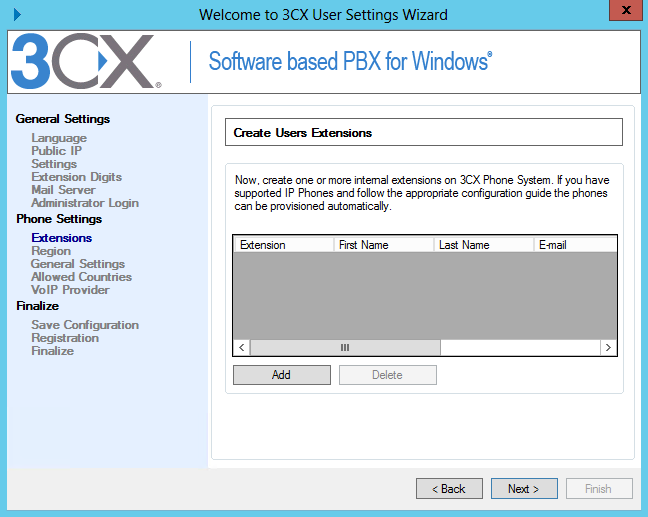Click the table's left scroll arrow
The width and height of the screenshot is (648, 517).
tap(242, 348)
